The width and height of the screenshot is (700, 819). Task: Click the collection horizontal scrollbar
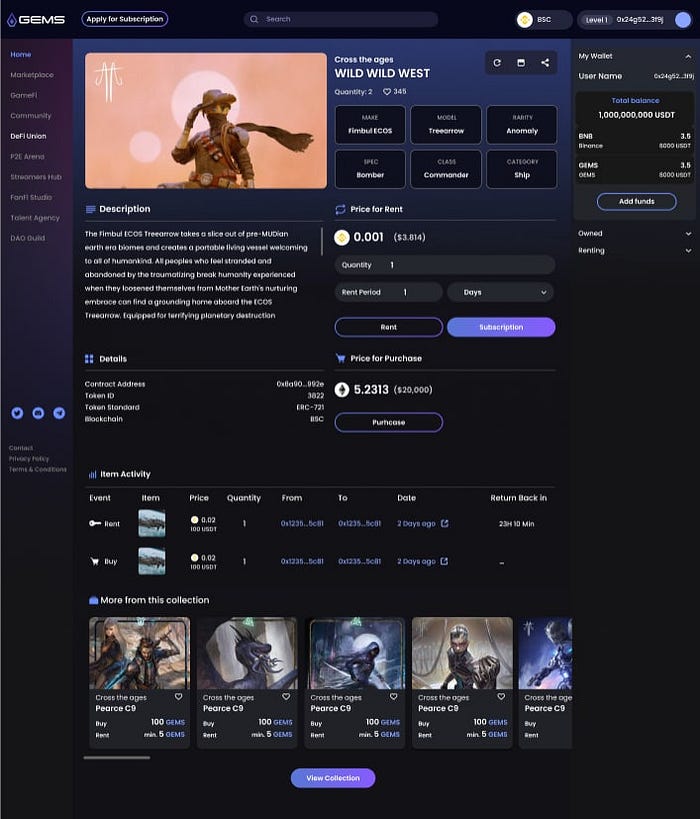(116, 757)
